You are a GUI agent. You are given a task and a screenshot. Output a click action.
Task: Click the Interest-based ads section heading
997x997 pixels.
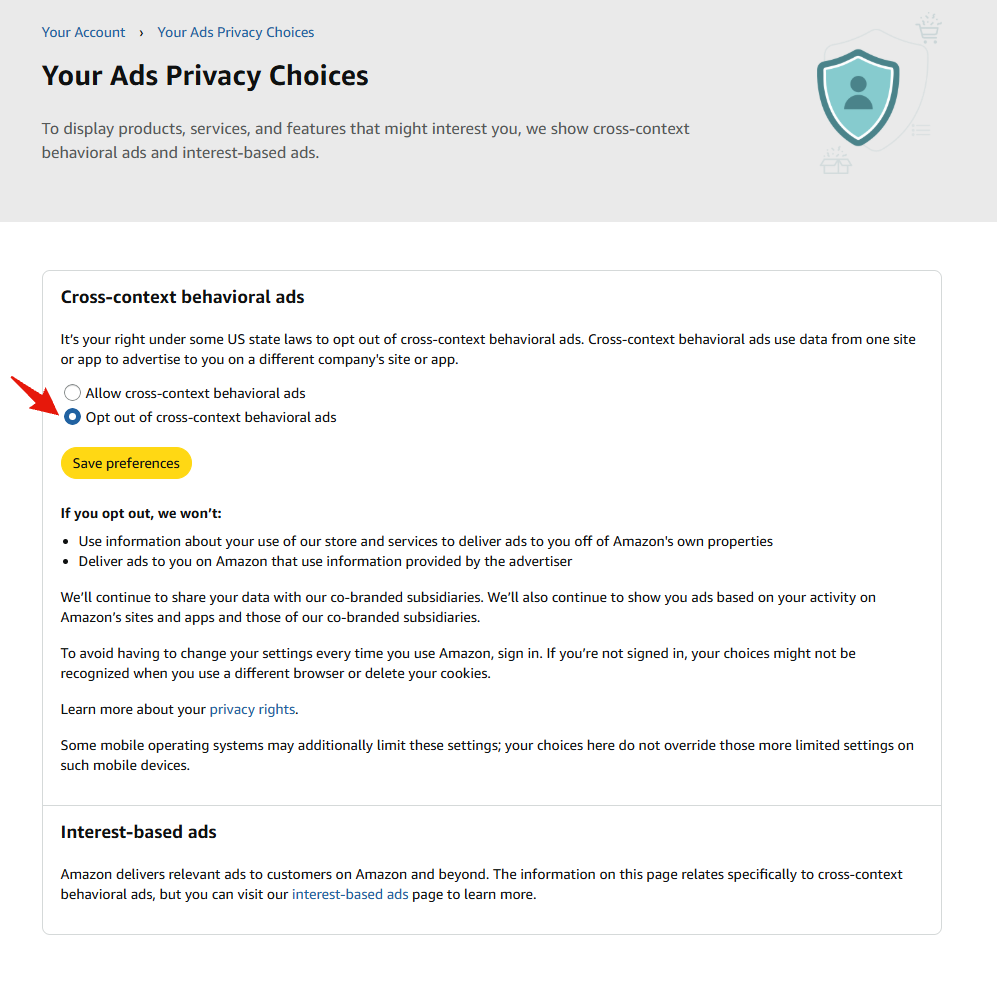pyautogui.click(x=139, y=832)
